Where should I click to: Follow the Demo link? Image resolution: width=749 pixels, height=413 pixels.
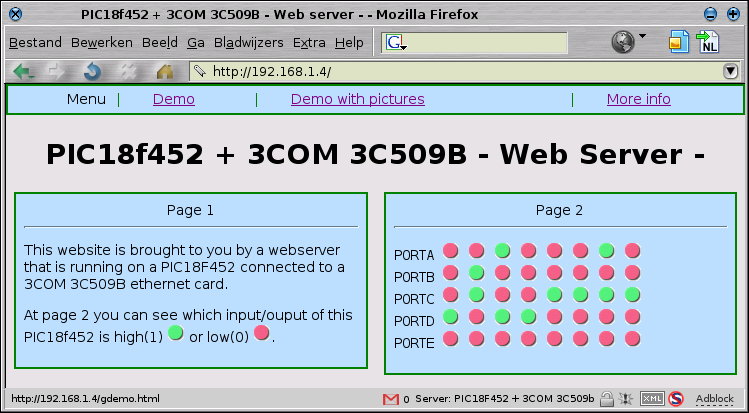click(174, 99)
